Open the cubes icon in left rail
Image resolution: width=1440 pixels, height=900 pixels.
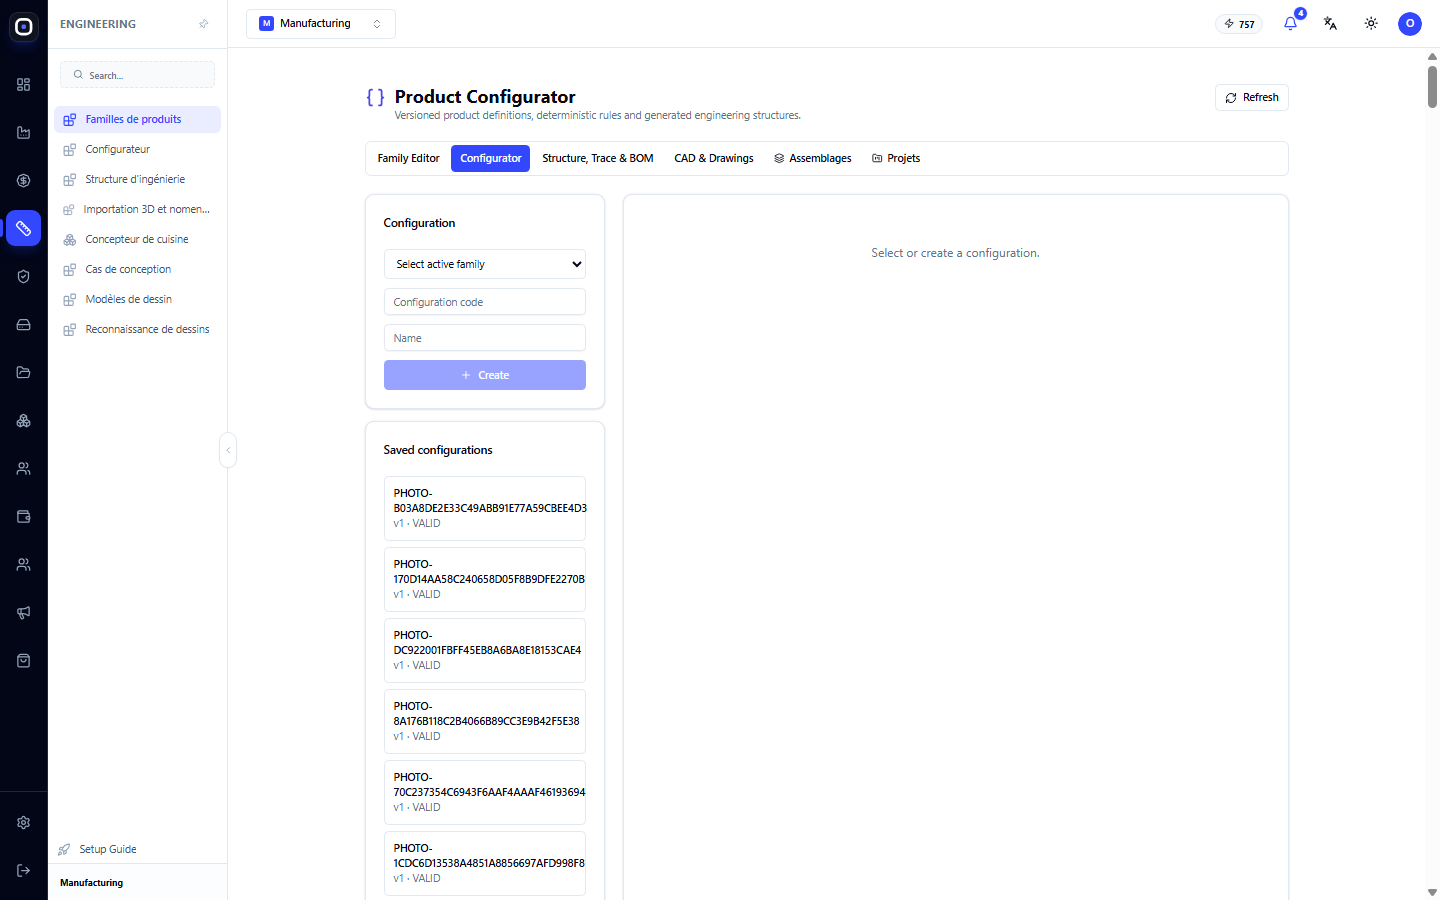(24, 421)
